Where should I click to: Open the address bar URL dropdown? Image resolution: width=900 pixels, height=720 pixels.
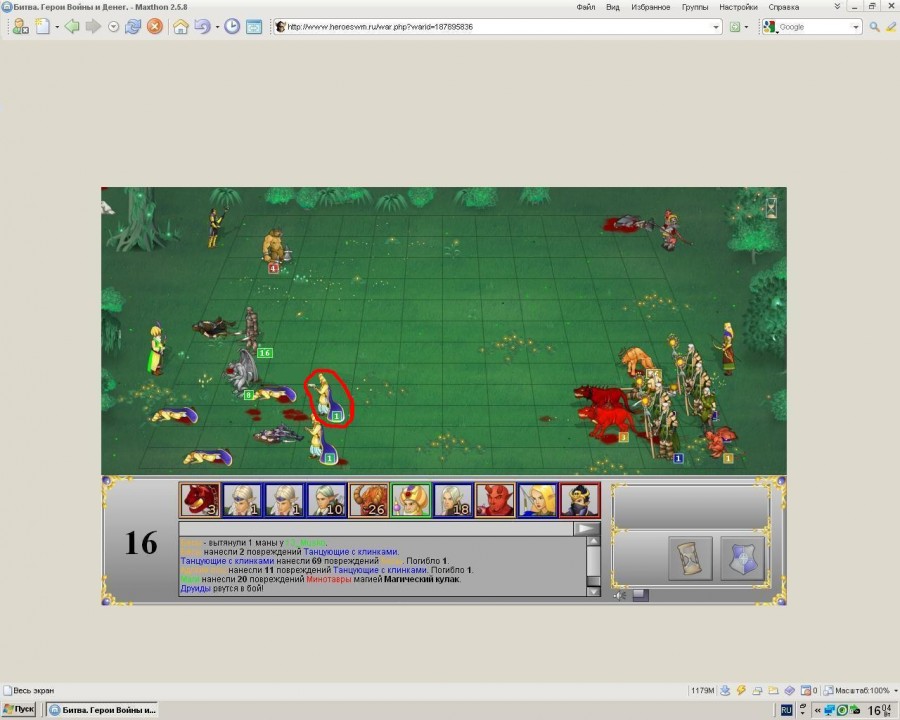click(x=716, y=27)
